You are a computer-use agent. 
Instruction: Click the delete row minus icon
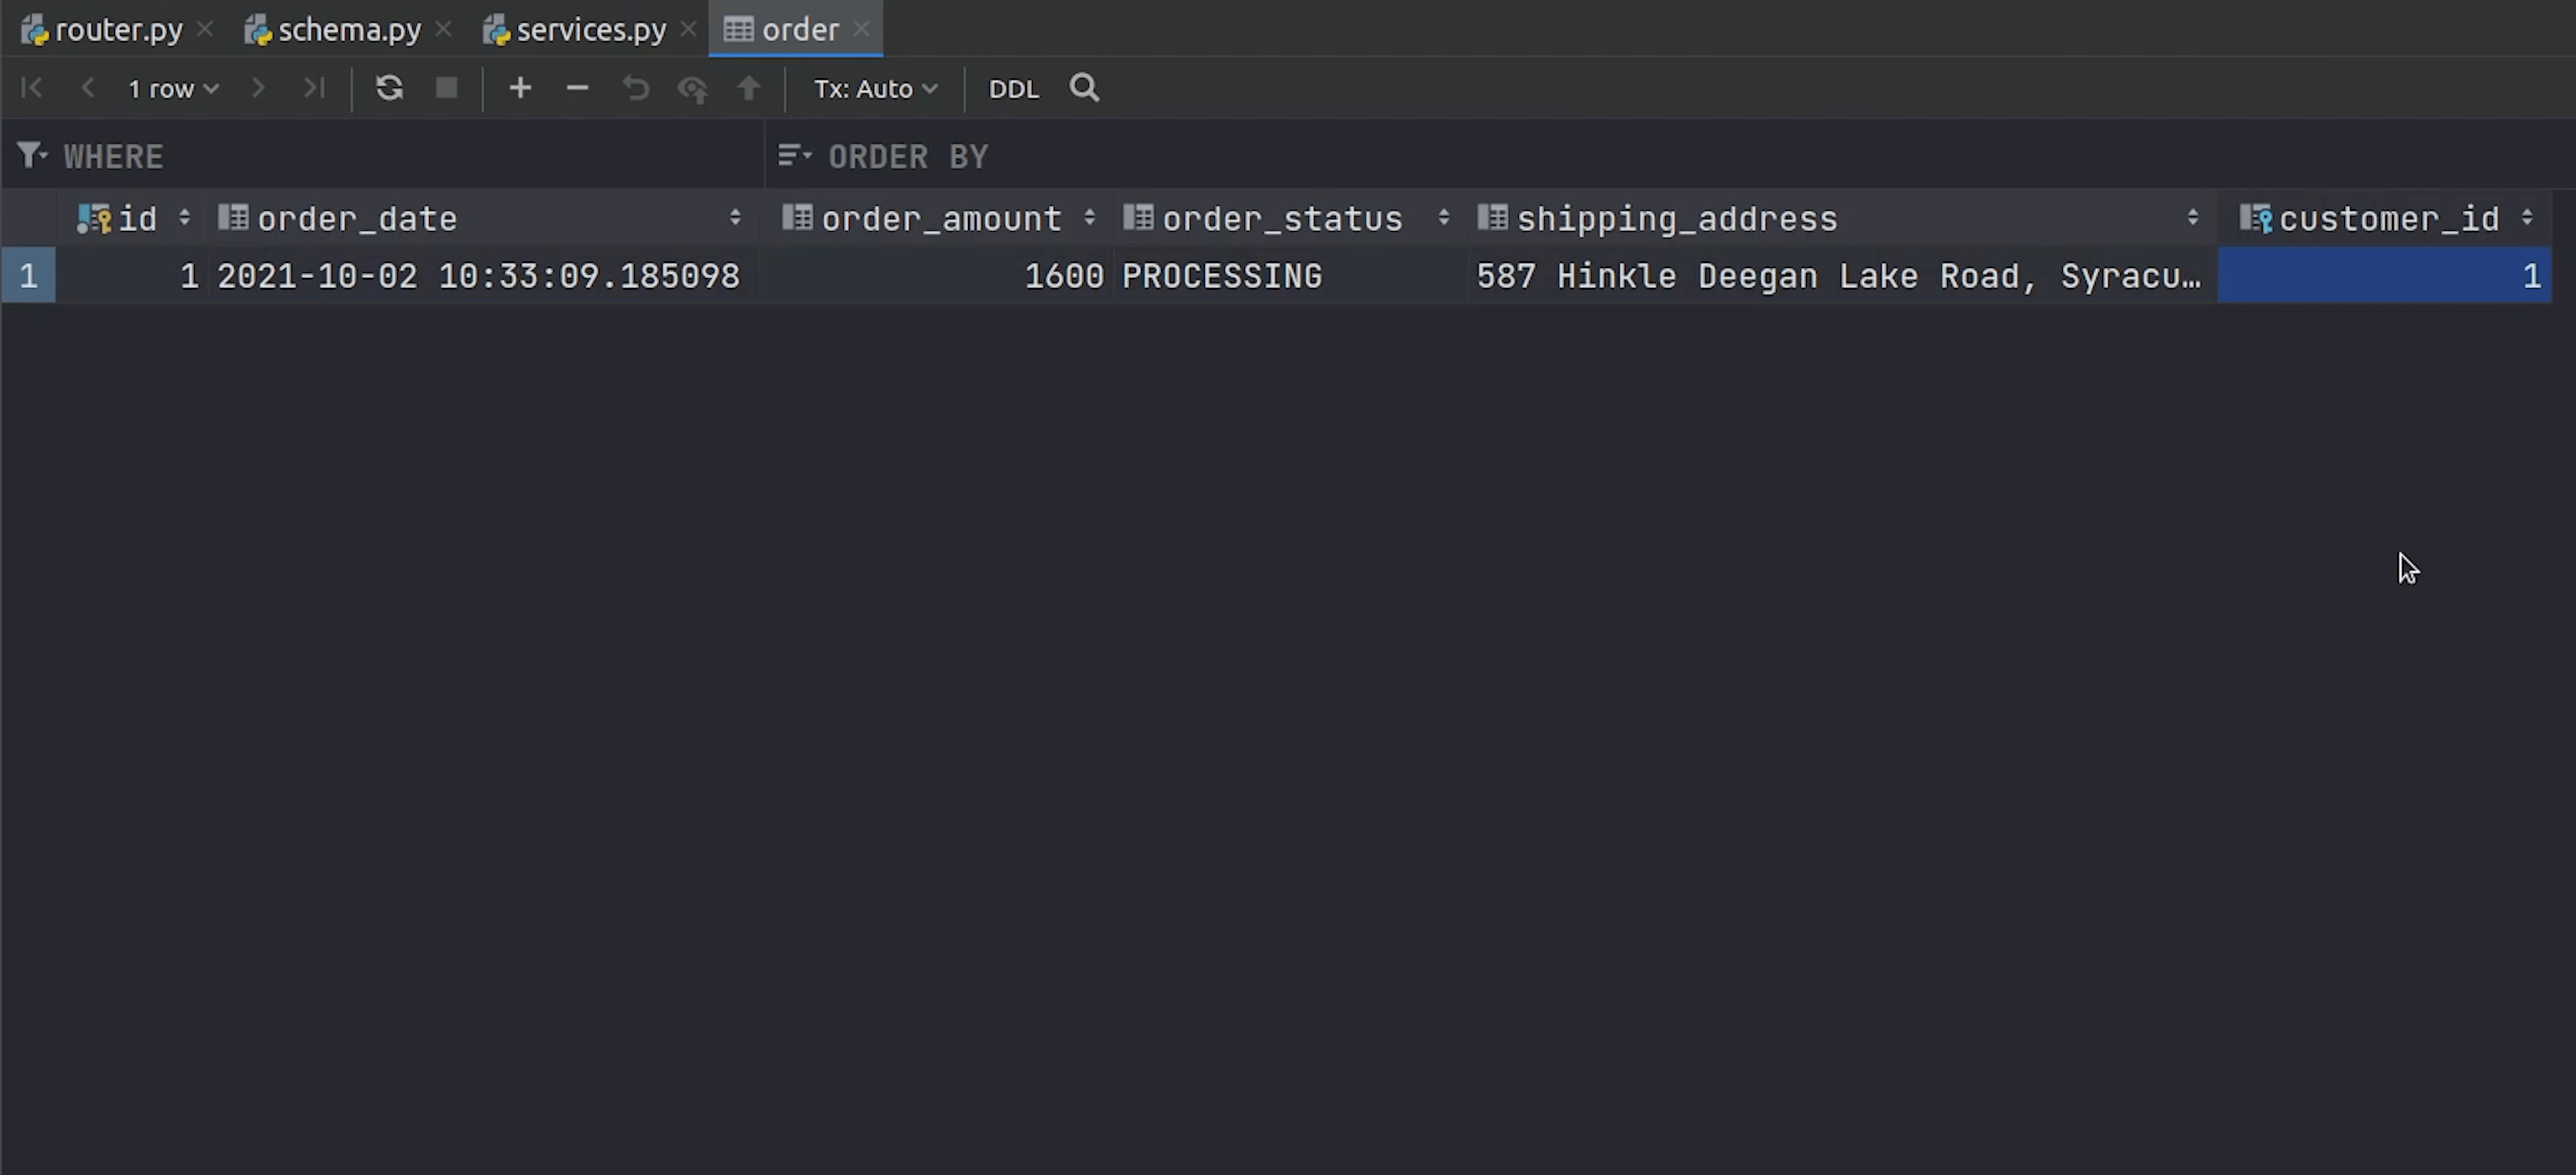577,88
